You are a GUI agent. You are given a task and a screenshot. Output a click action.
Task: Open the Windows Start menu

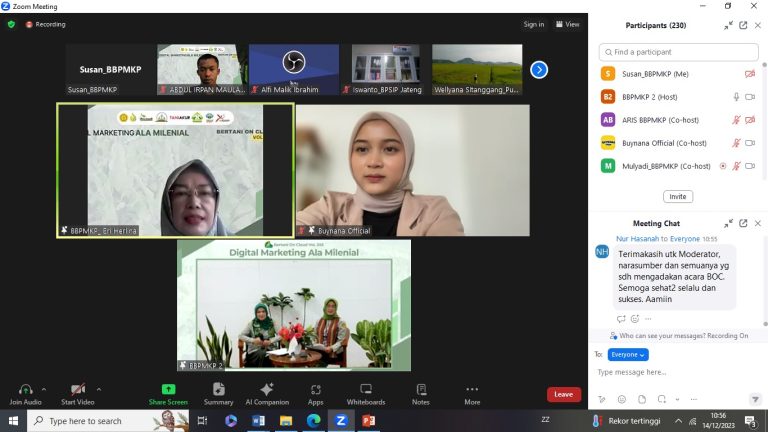(13, 421)
